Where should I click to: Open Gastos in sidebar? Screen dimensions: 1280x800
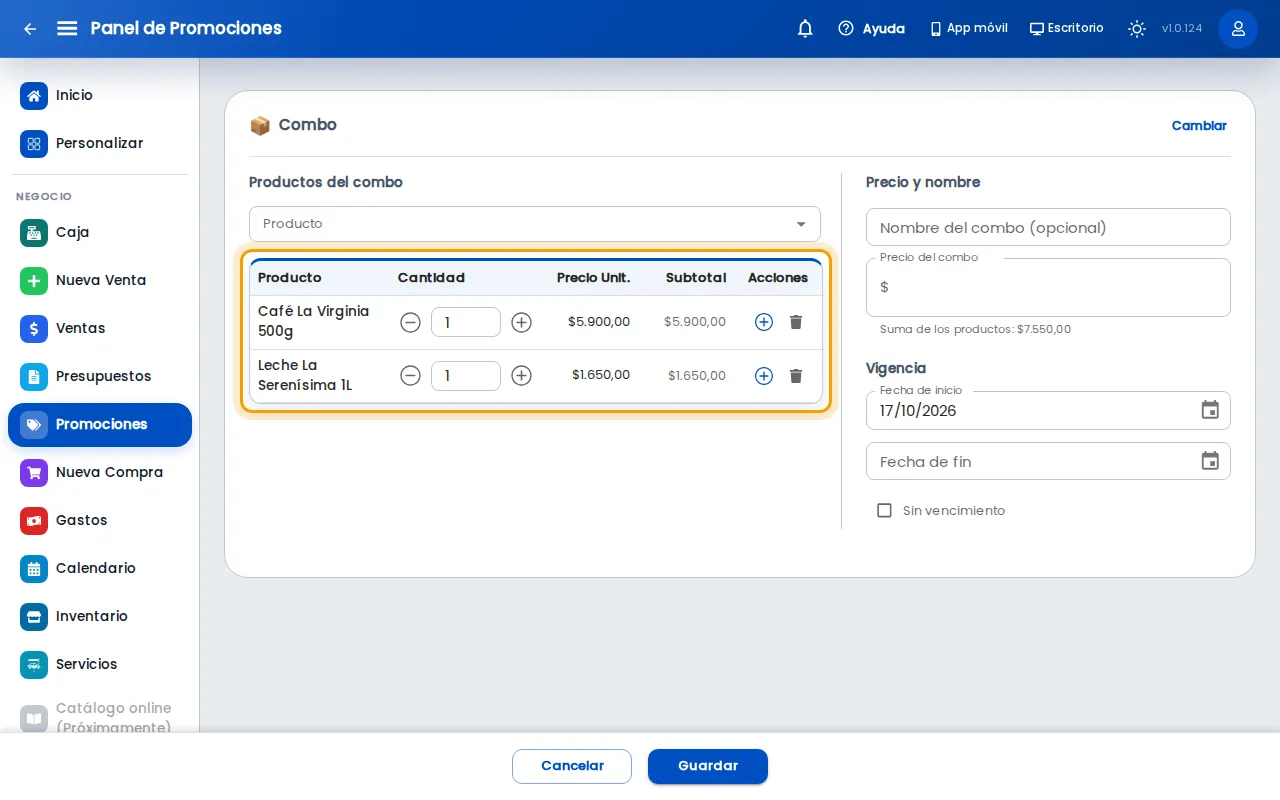coord(100,521)
